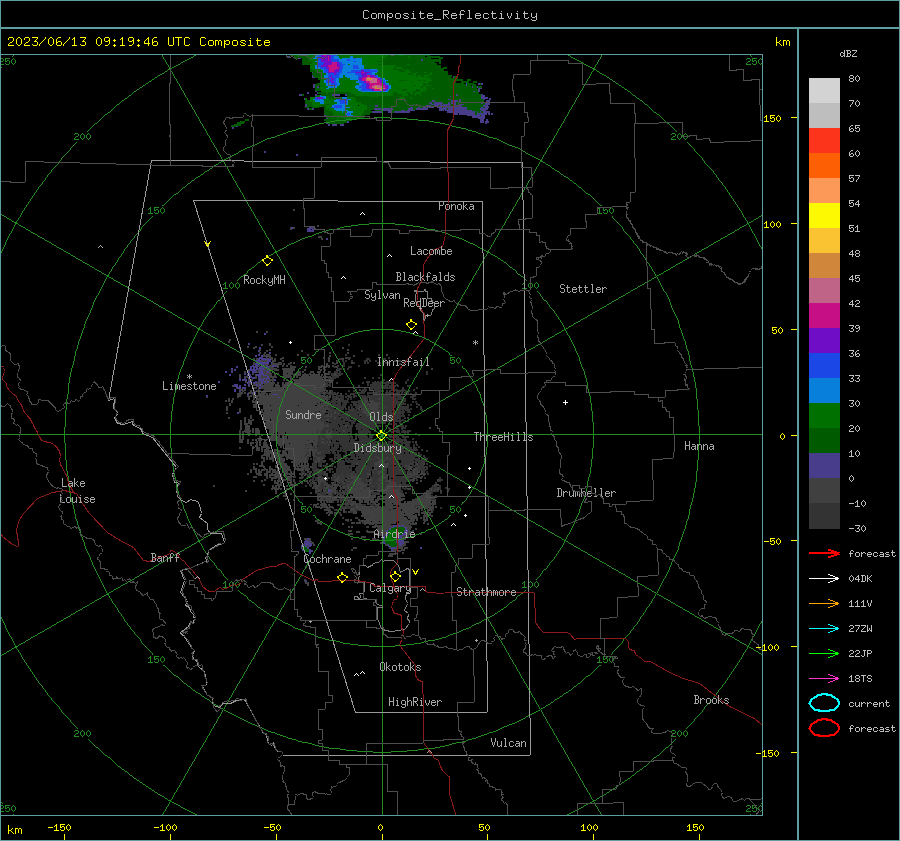
Task: Click the yellow diamond marker below RedDeer
Action: [411, 325]
